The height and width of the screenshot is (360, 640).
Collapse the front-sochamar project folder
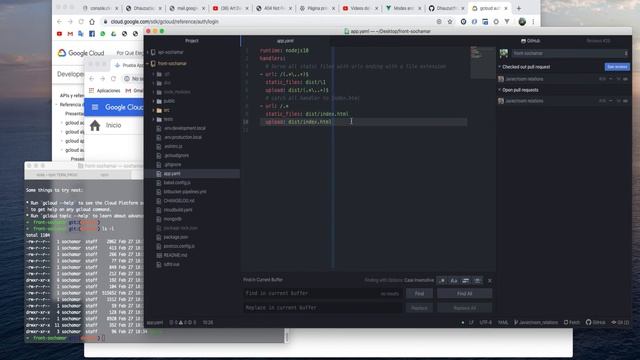(x=148, y=64)
